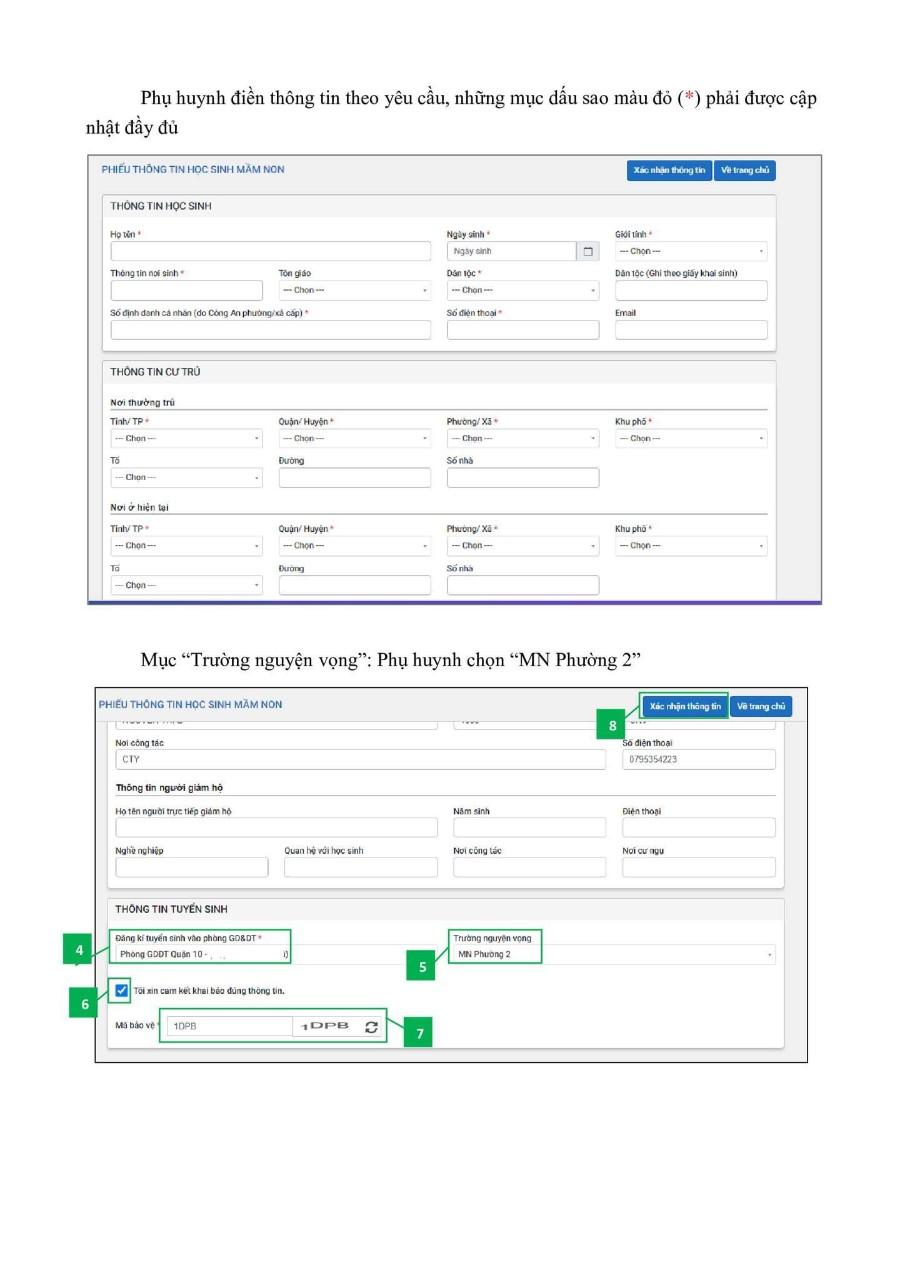
Task: Focus the Họ tên input field
Action: coord(271,251)
